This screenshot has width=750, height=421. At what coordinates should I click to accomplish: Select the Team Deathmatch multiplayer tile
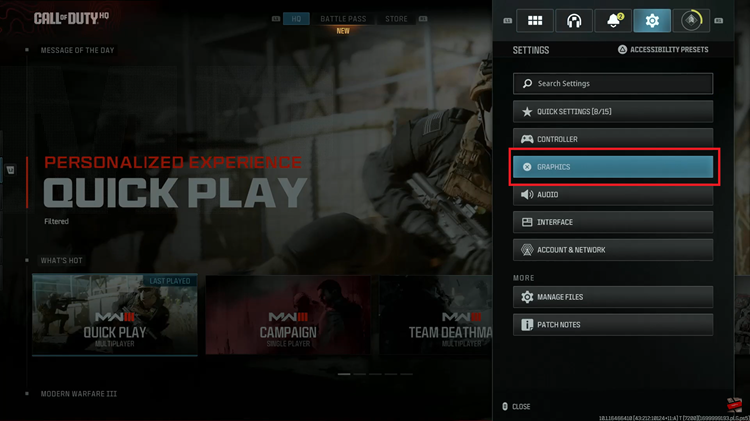click(x=436, y=315)
